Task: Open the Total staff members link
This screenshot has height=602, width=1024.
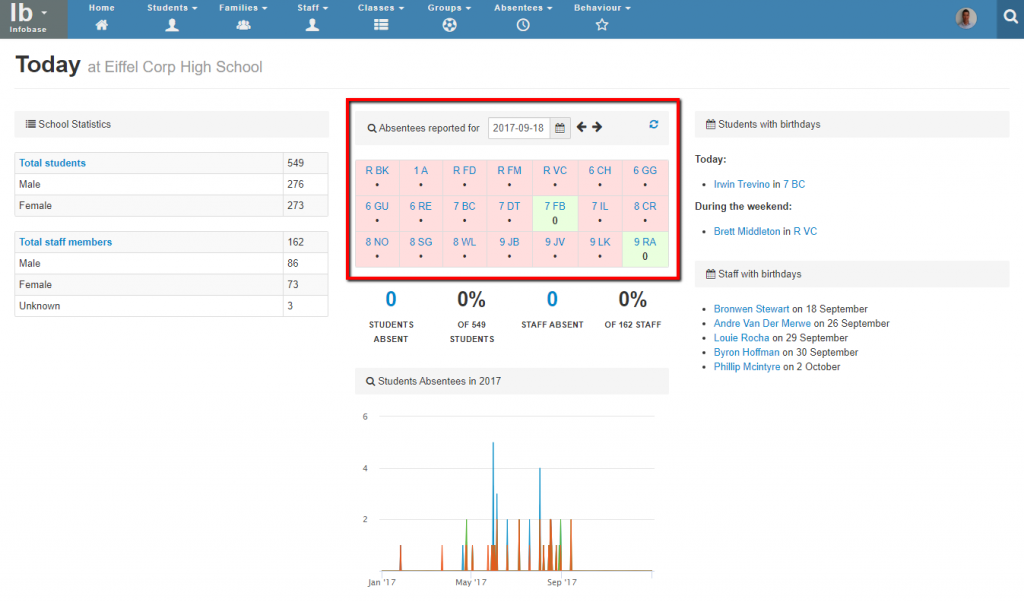Action: pyautogui.click(x=65, y=242)
